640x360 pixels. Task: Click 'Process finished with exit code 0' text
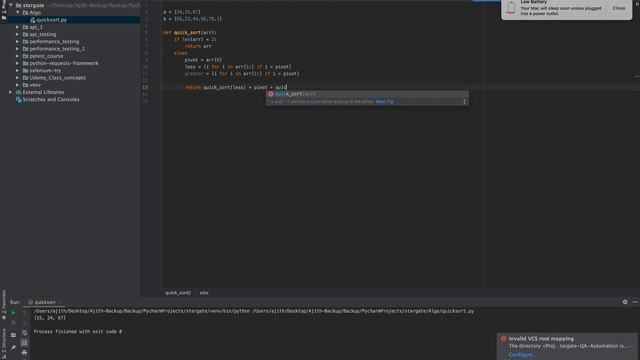[78, 332]
